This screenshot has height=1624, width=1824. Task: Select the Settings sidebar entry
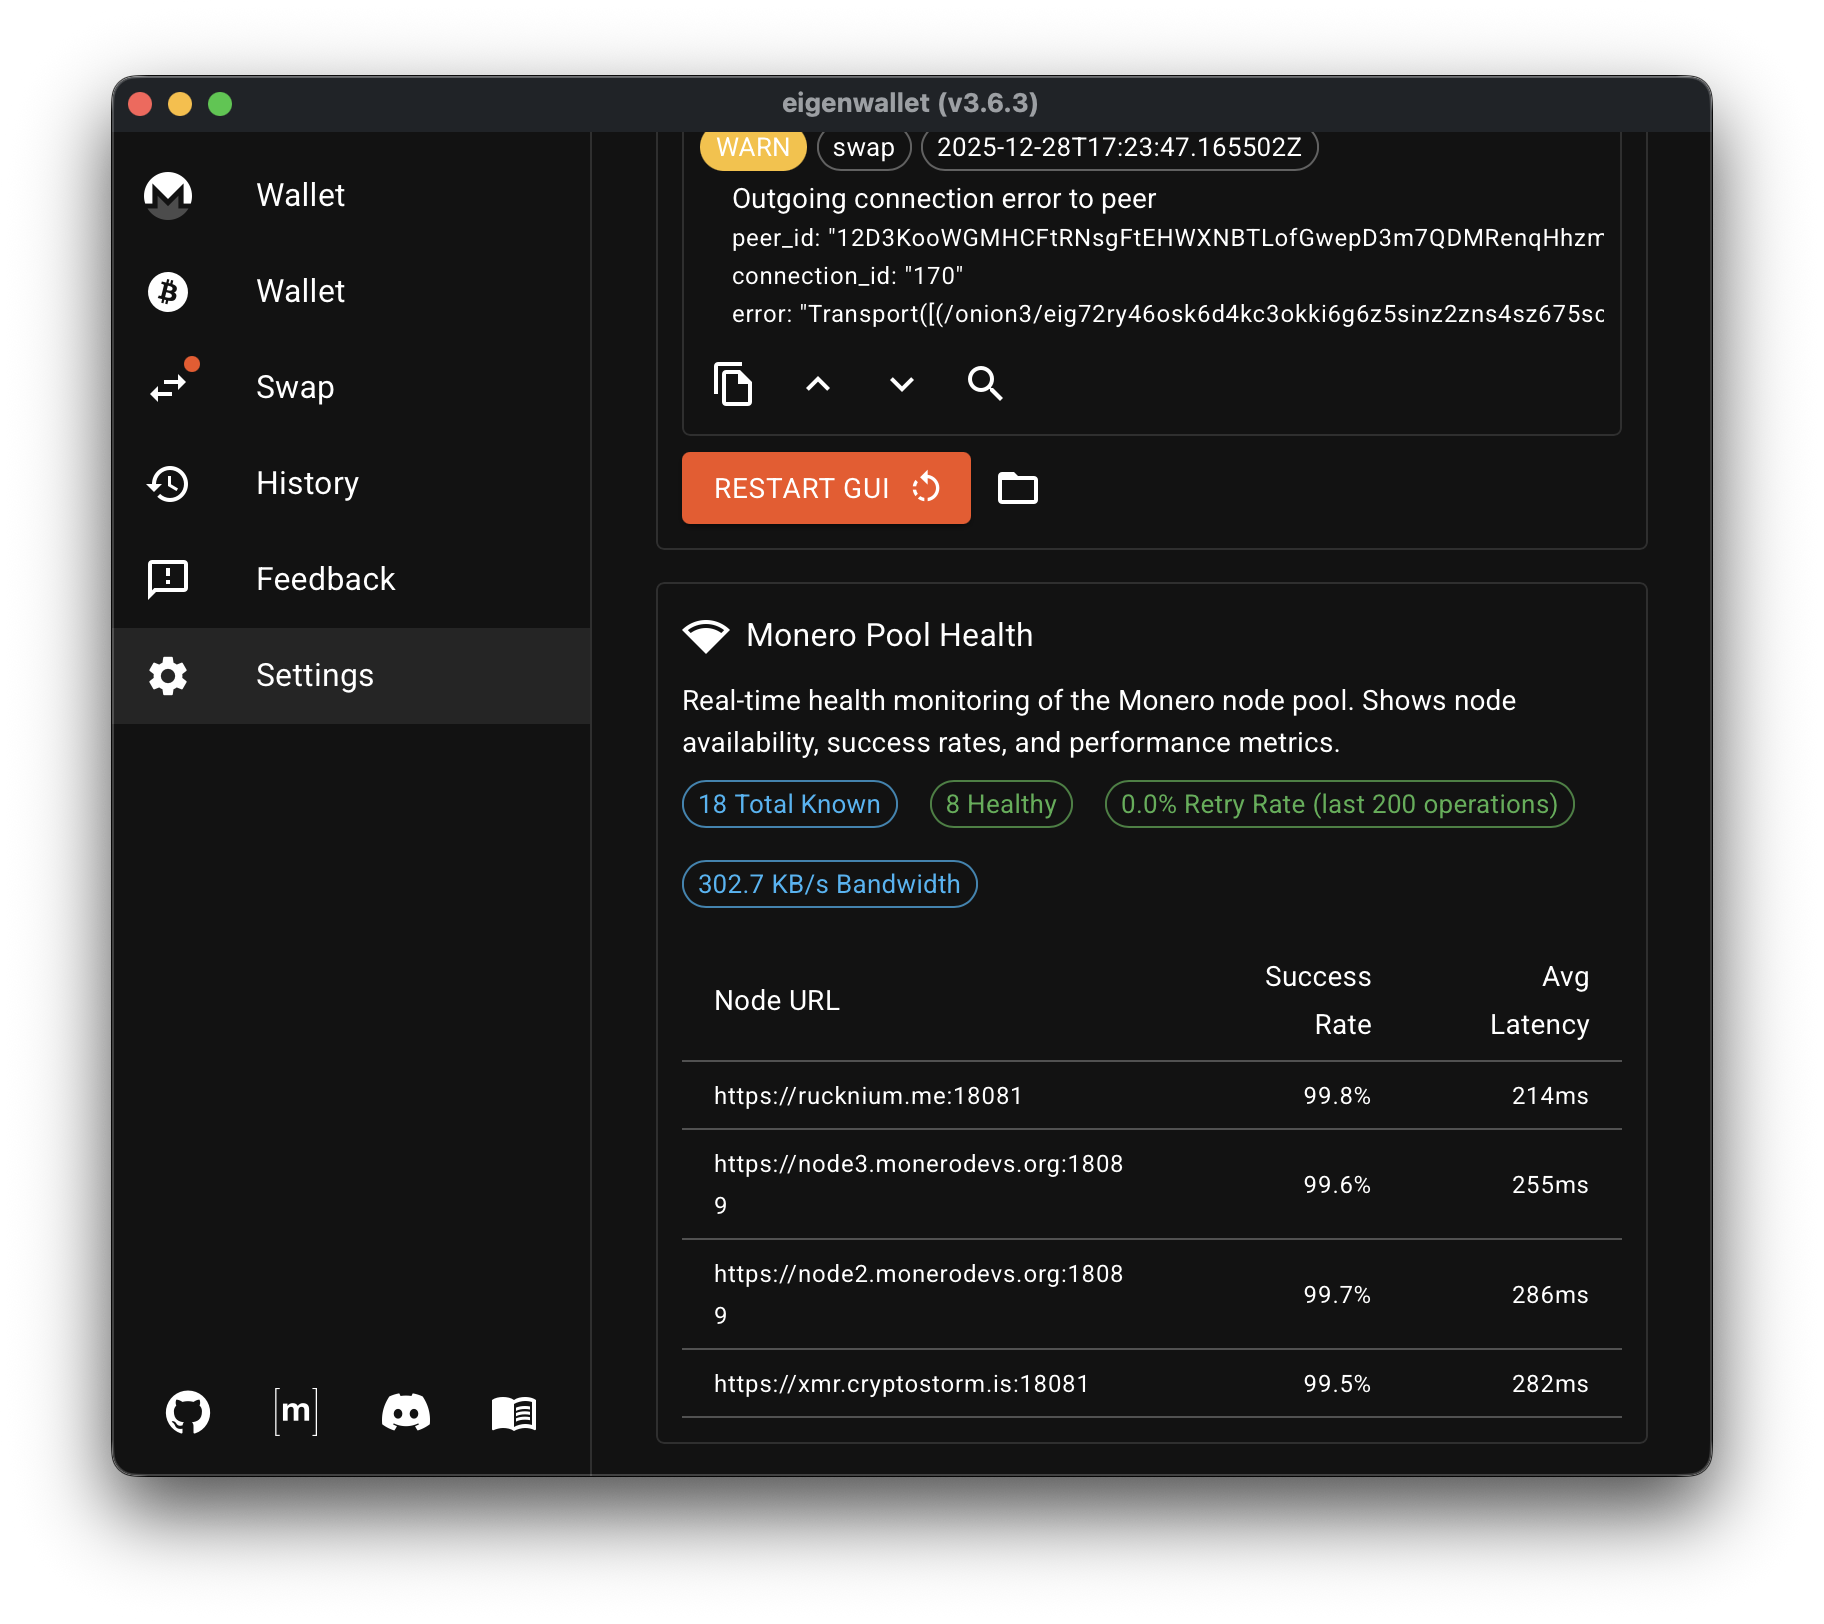[x=315, y=675]
